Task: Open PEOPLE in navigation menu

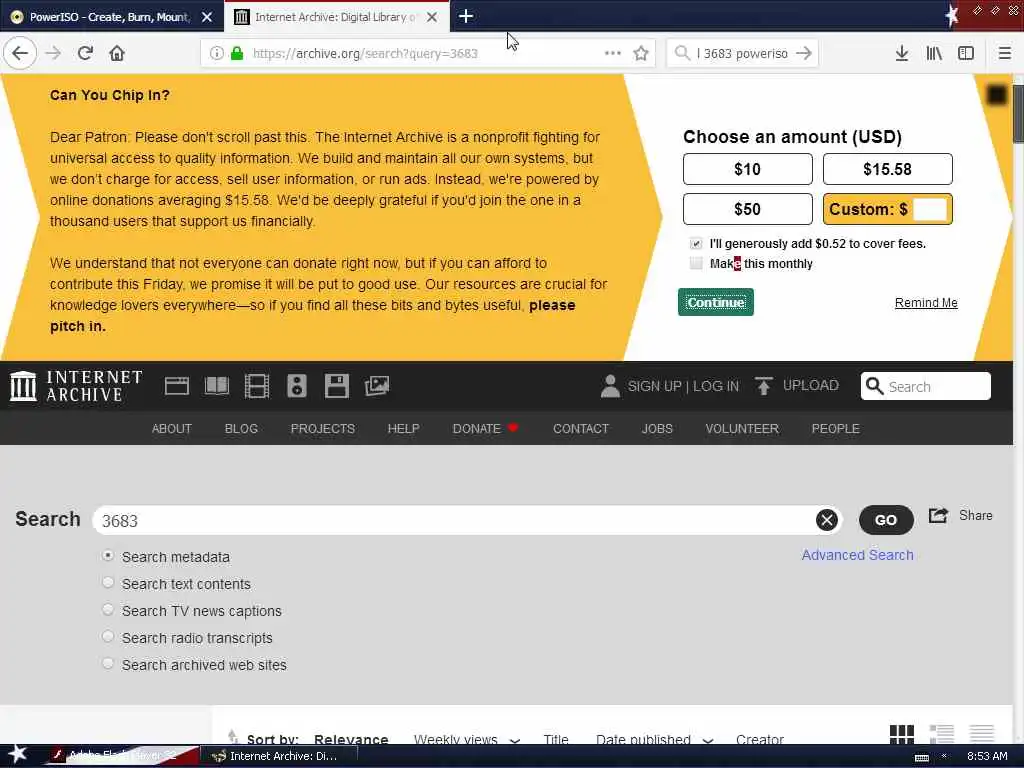Action: (835, 429)
